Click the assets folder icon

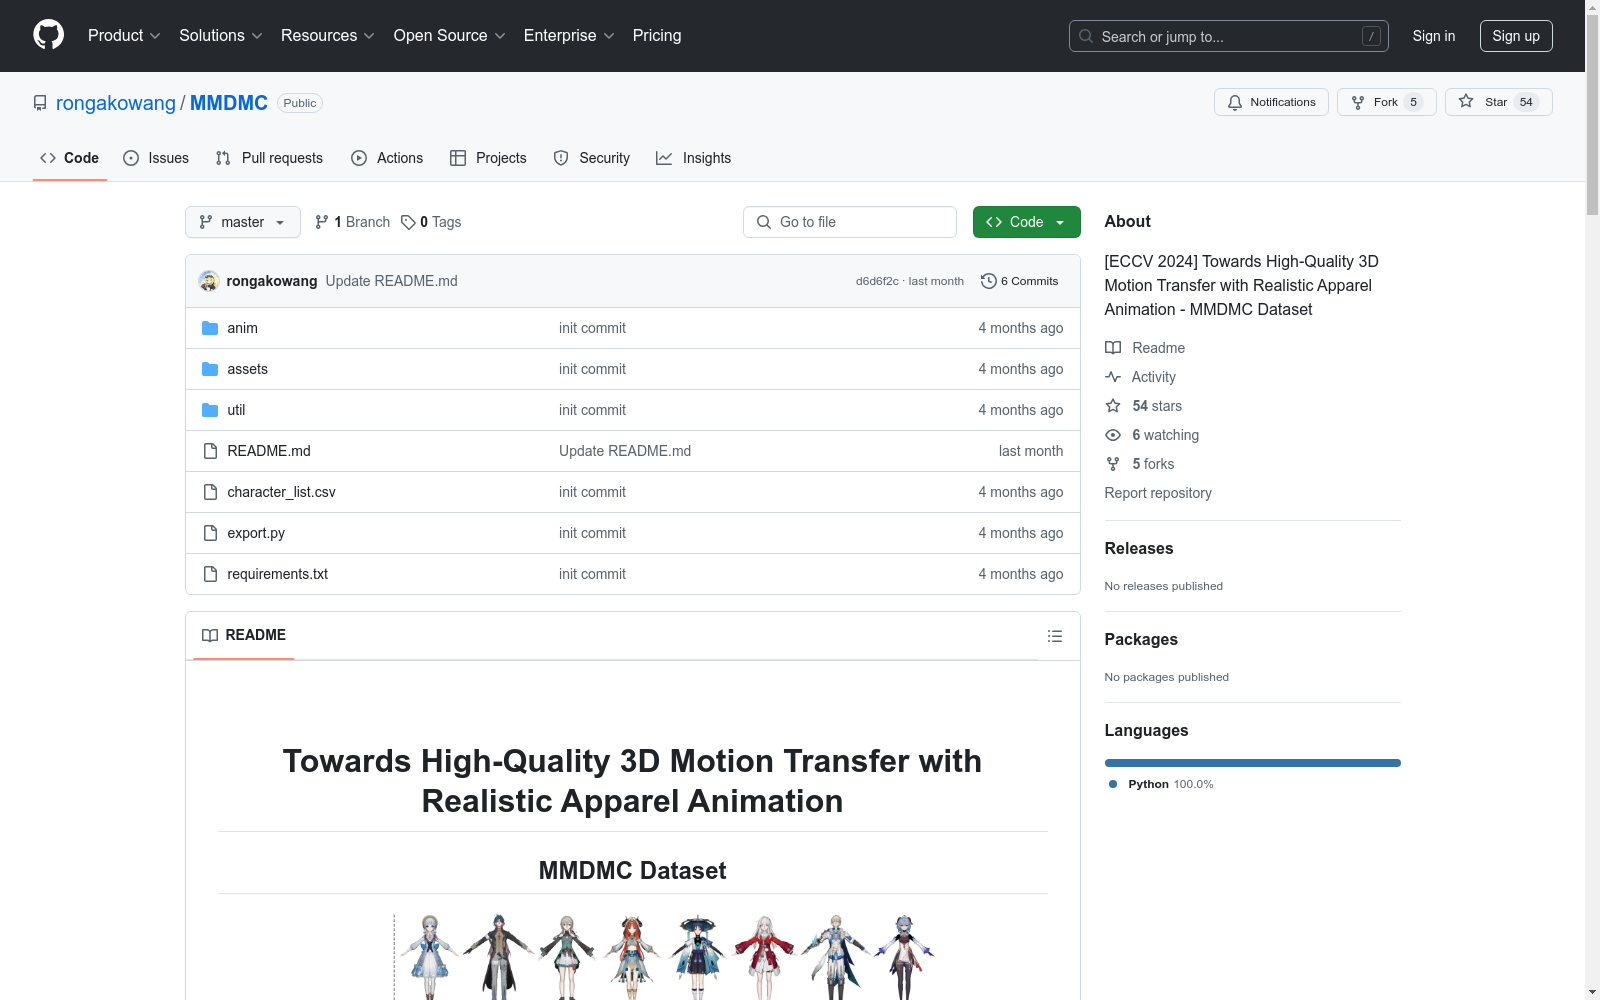tap(210, 369)
